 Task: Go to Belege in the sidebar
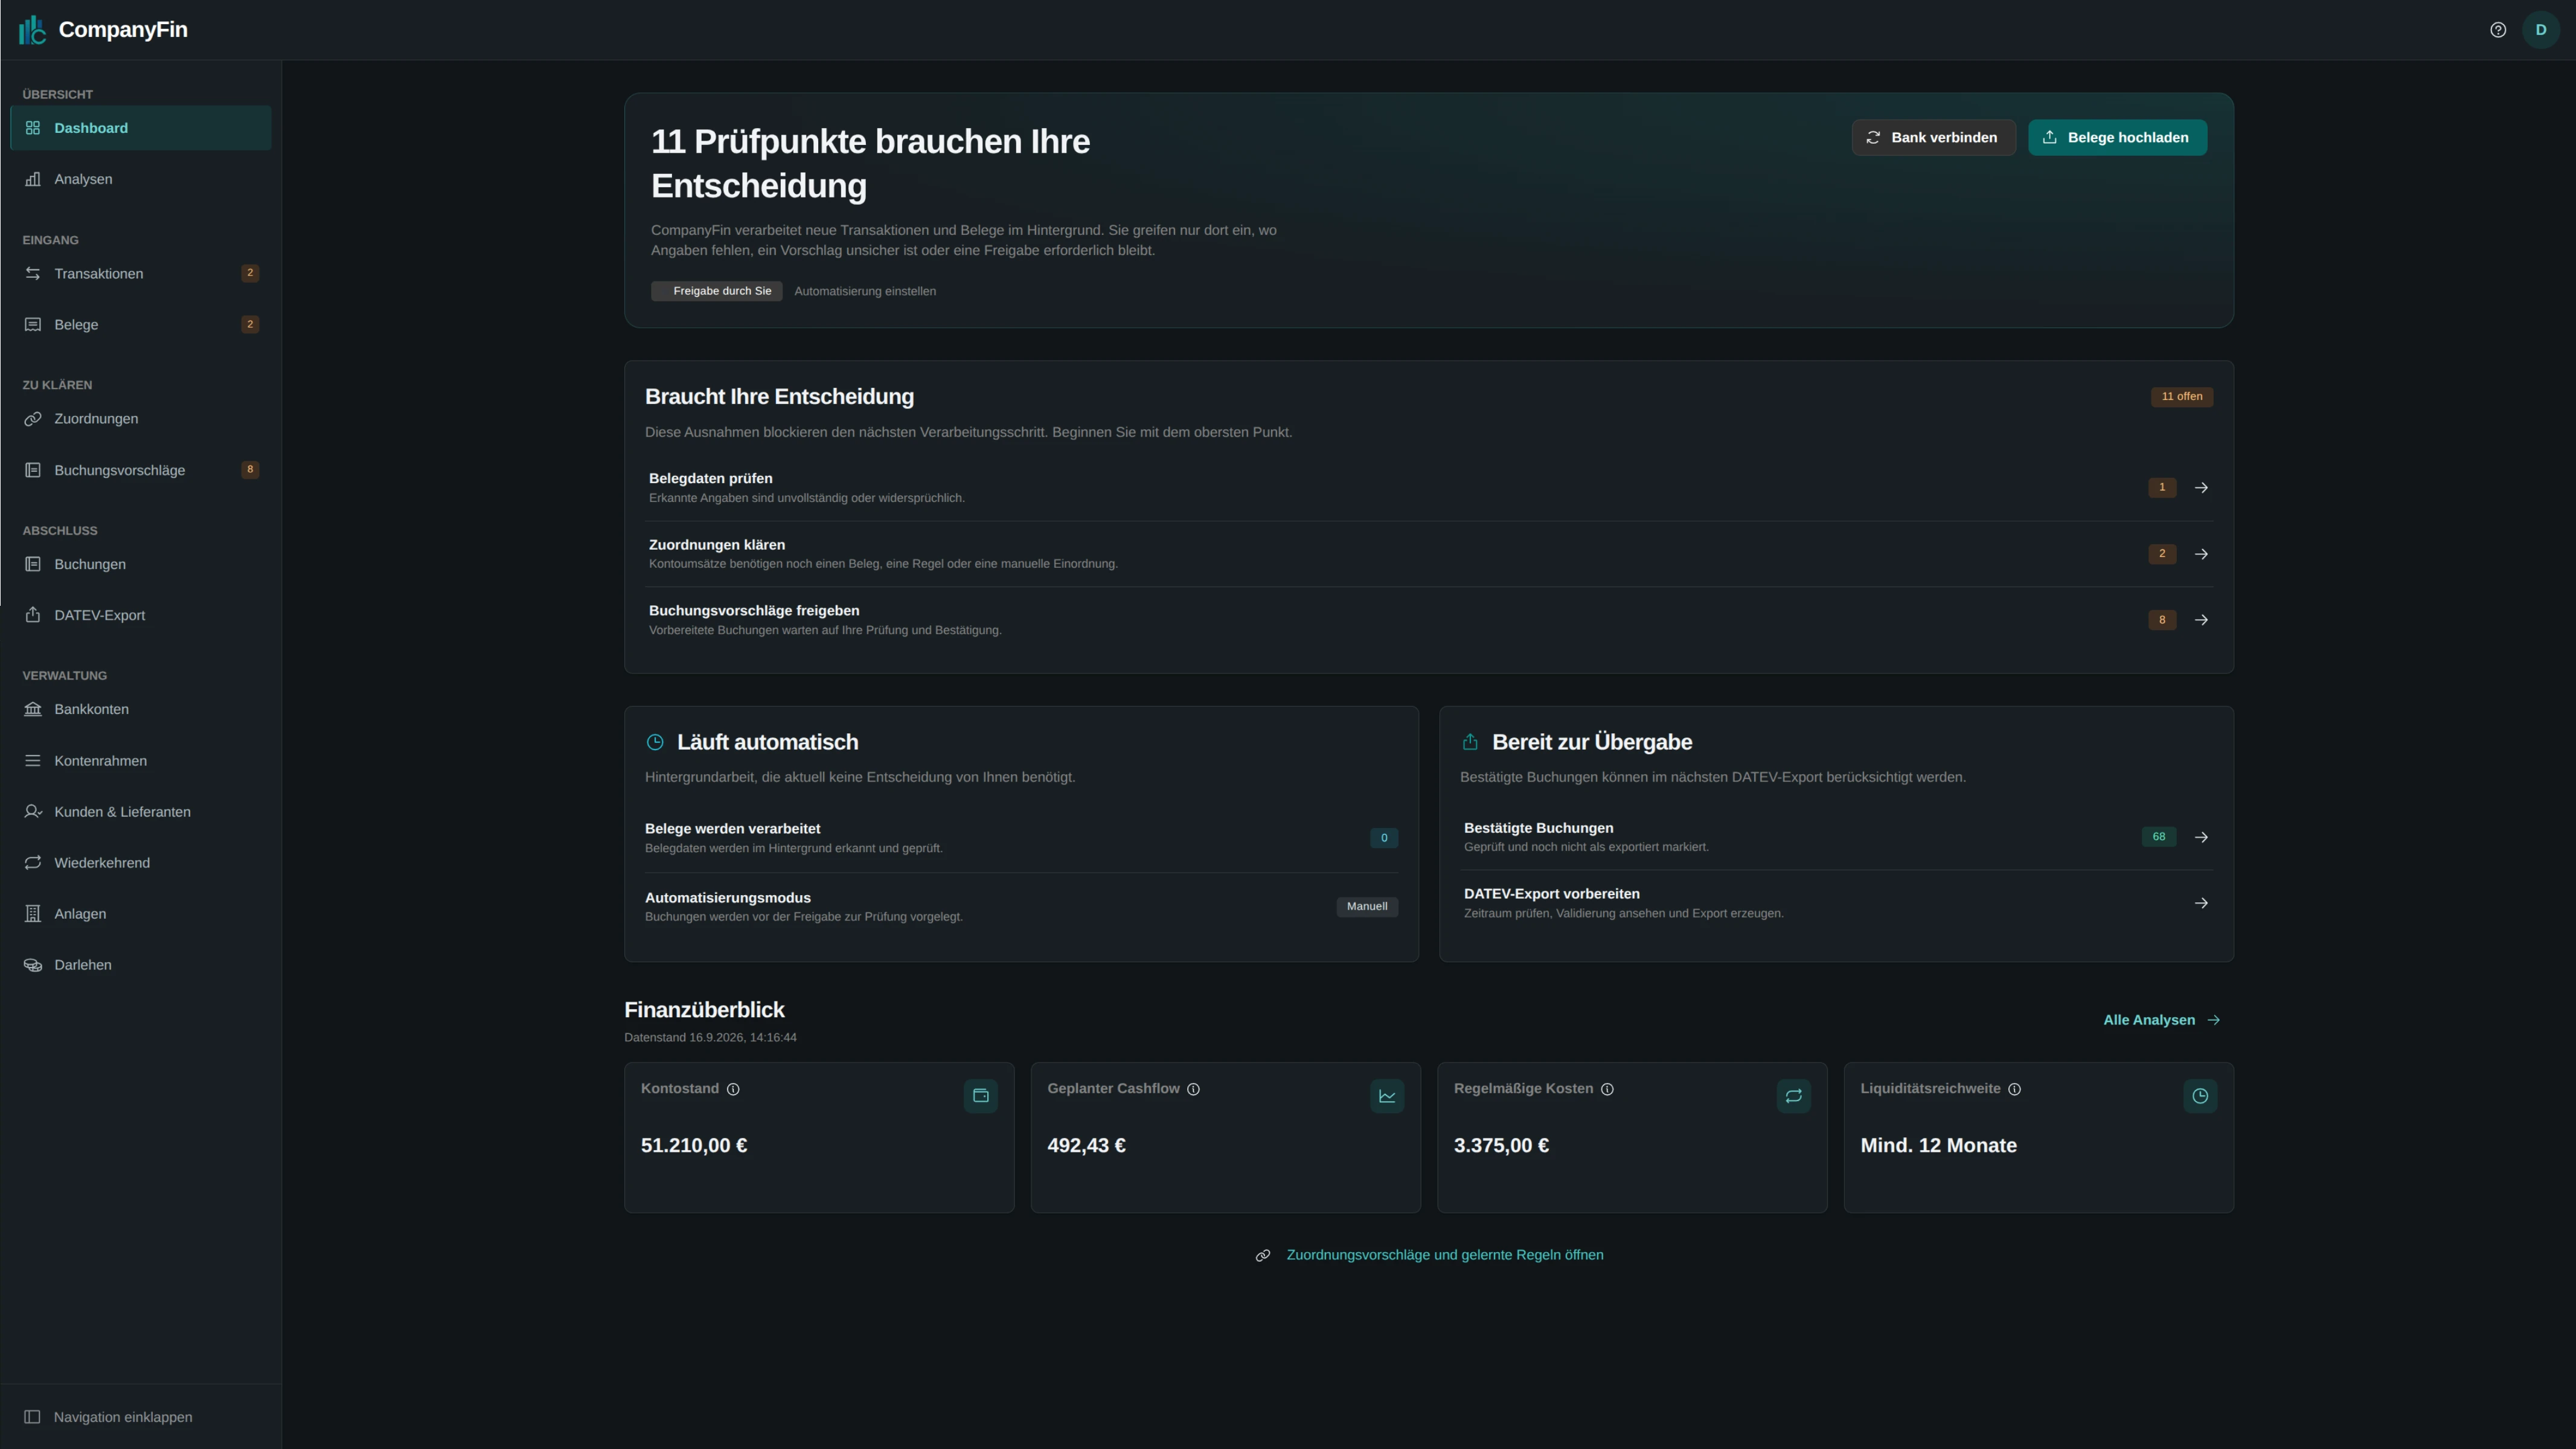[x=141, y=324]
